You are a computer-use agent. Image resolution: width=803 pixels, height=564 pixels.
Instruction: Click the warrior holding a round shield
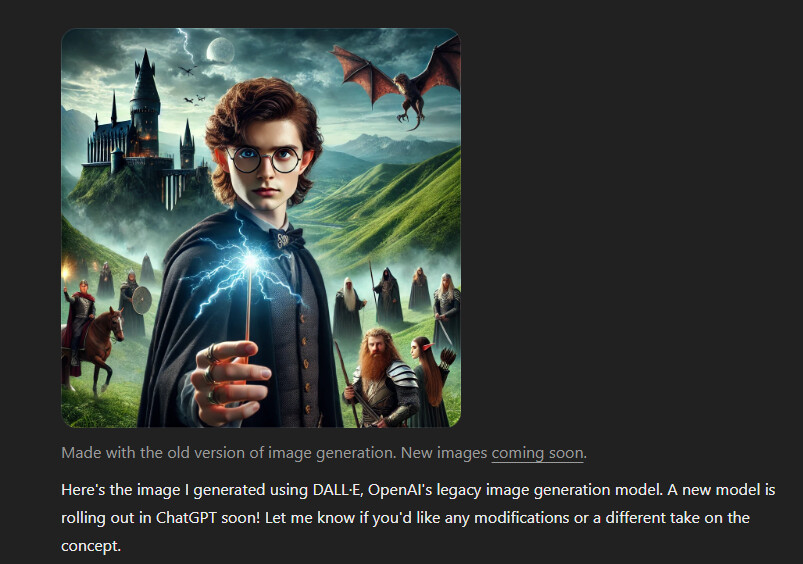pos(133,303)
